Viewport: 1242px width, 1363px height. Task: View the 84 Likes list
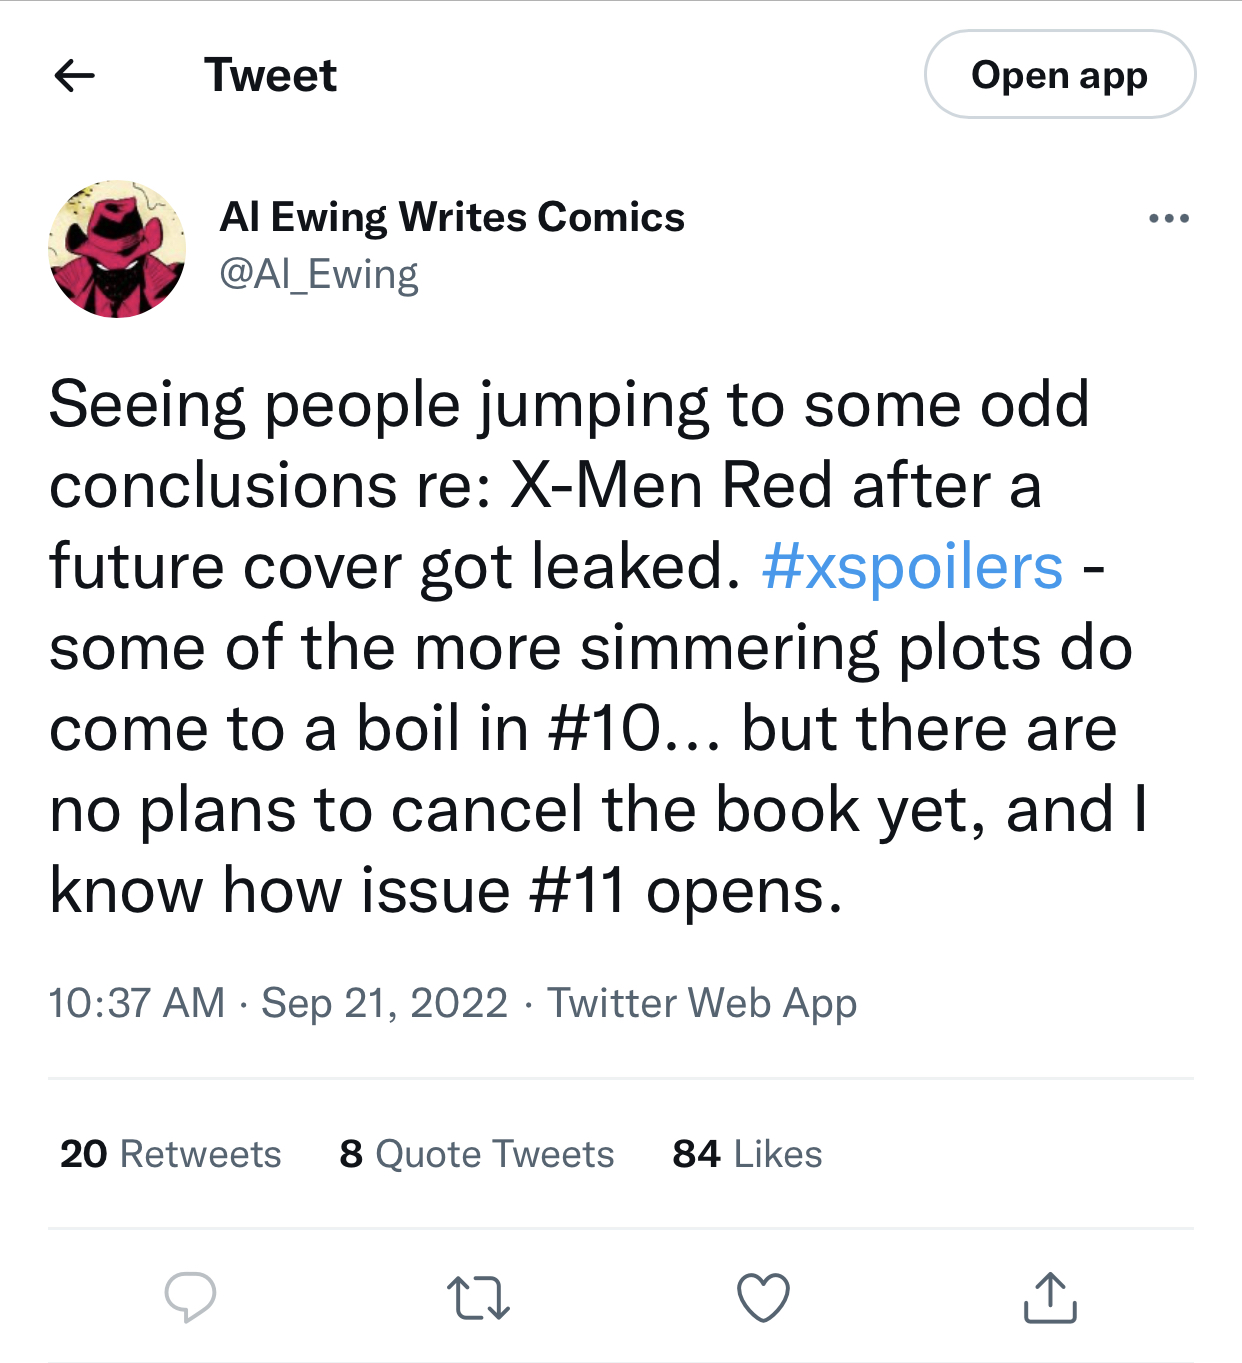[747, 1154]
